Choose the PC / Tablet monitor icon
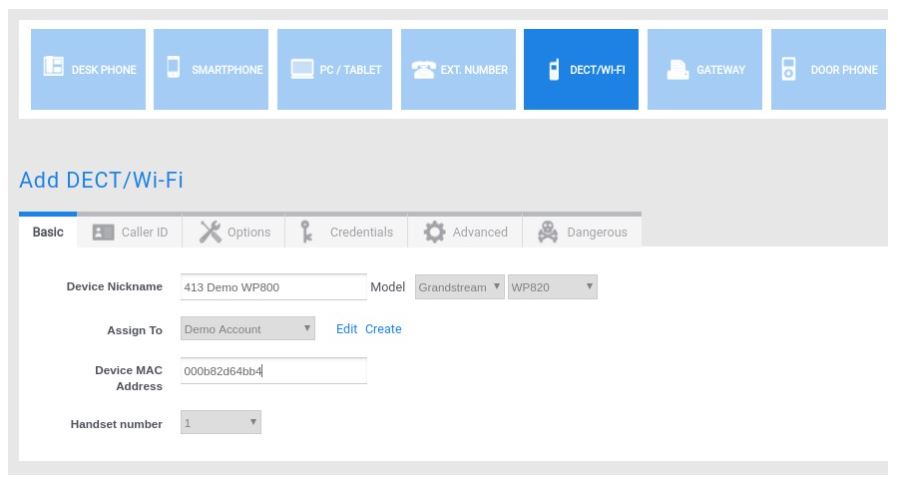This screenshot has height=483, width=900. tap(301, 70)
